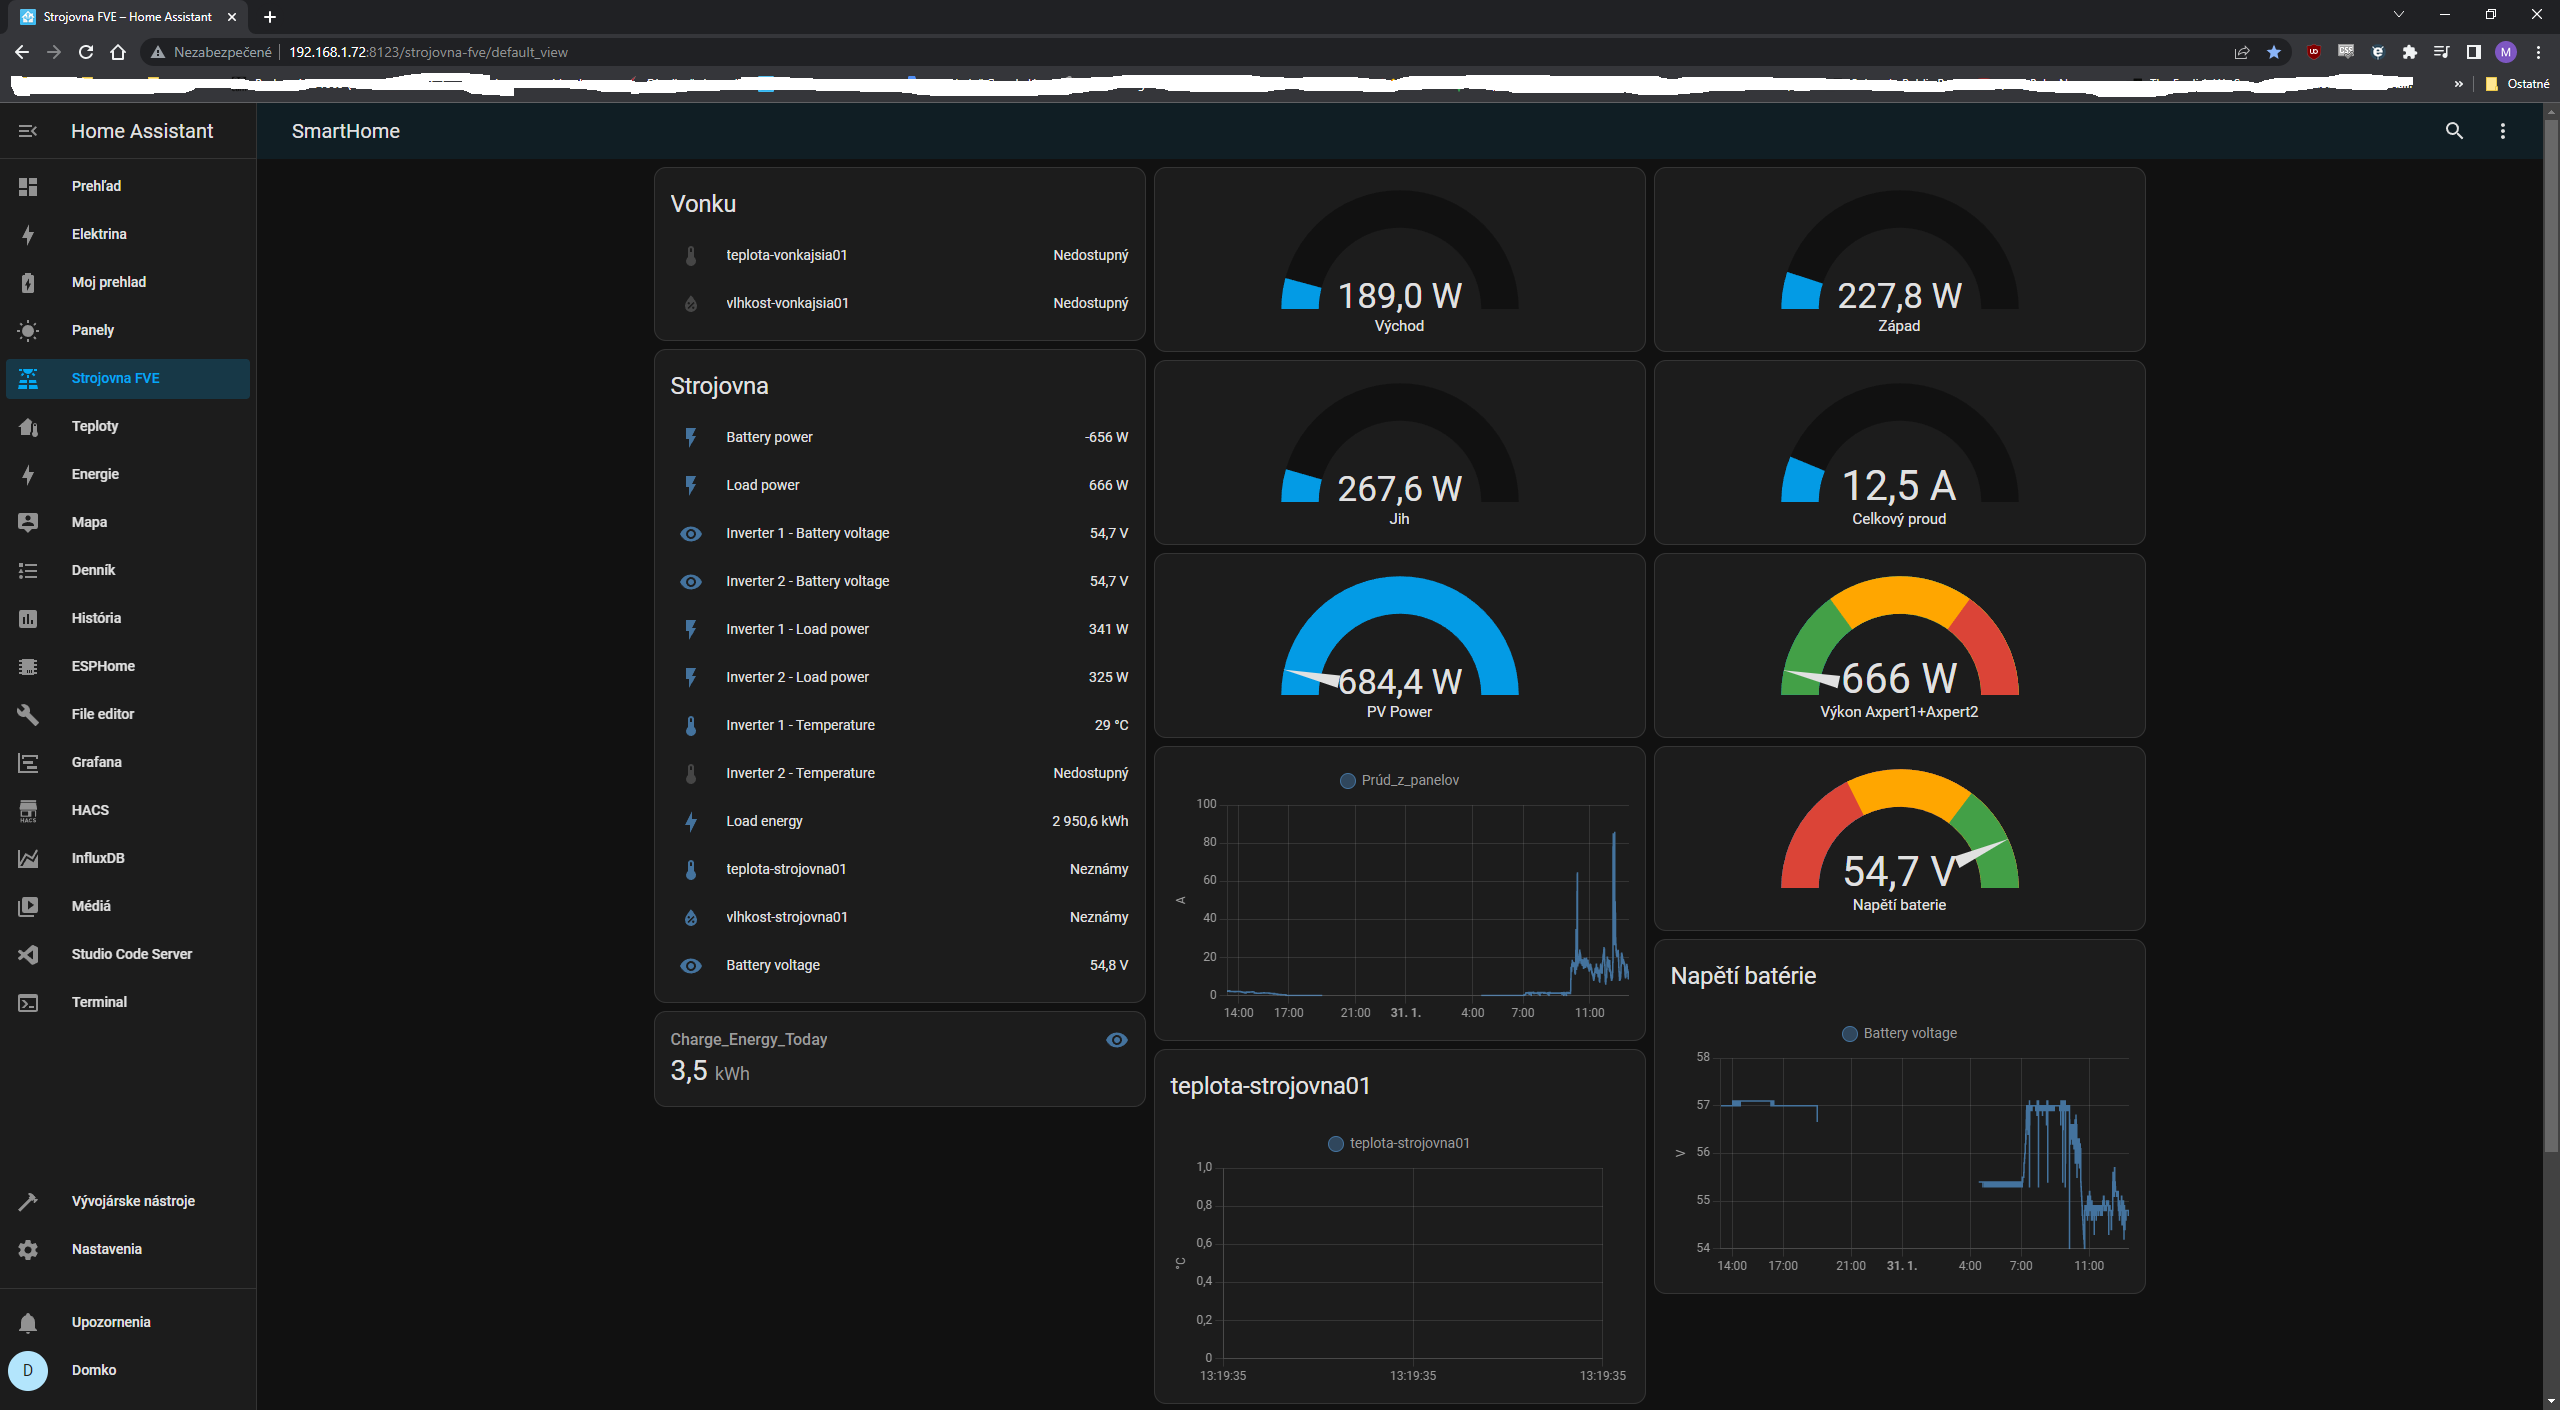Open the Nastavenia gear icon

coord(28,1249)
